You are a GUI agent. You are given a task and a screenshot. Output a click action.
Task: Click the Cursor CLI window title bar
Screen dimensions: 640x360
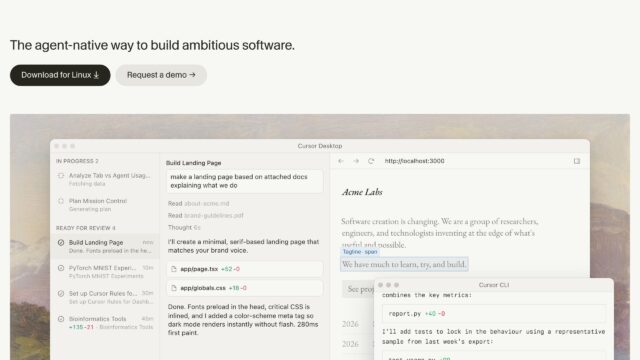pos(493,285)
